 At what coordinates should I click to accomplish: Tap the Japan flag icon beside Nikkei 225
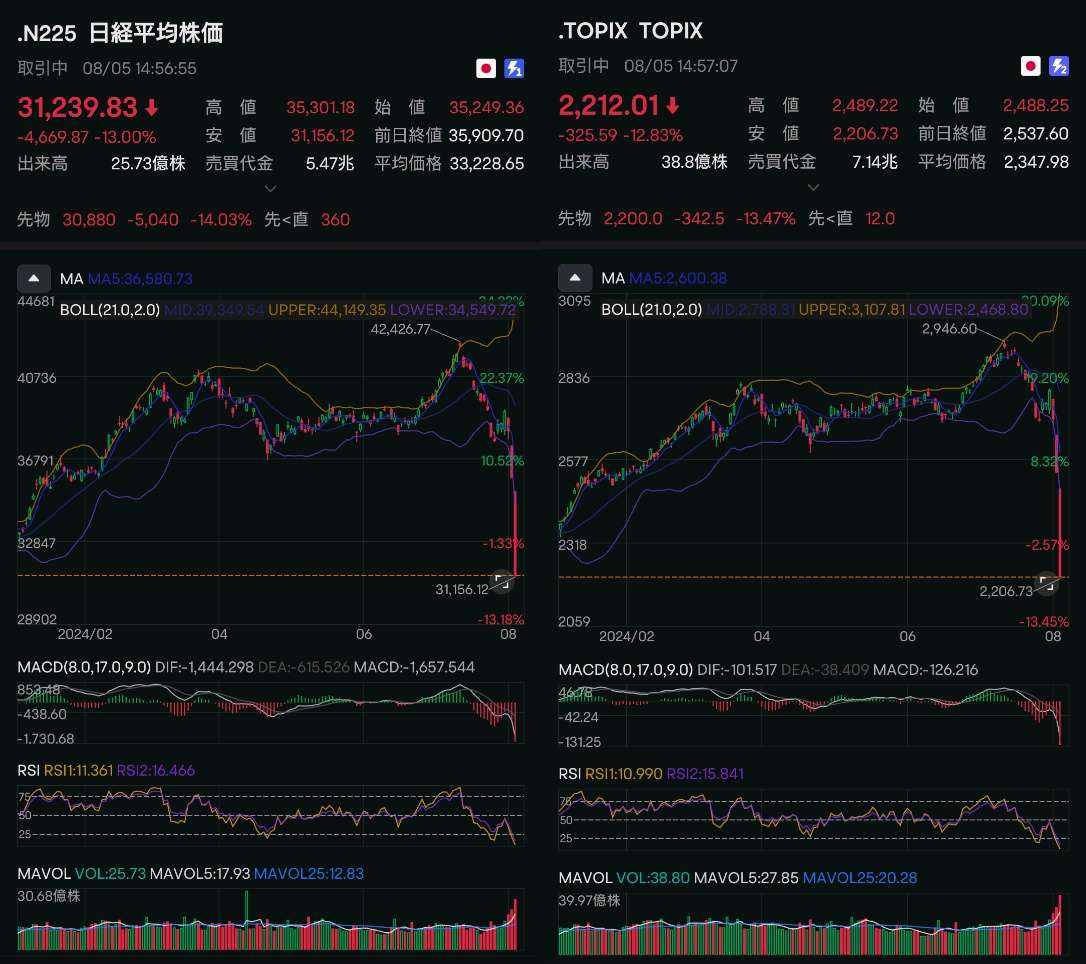486,68
